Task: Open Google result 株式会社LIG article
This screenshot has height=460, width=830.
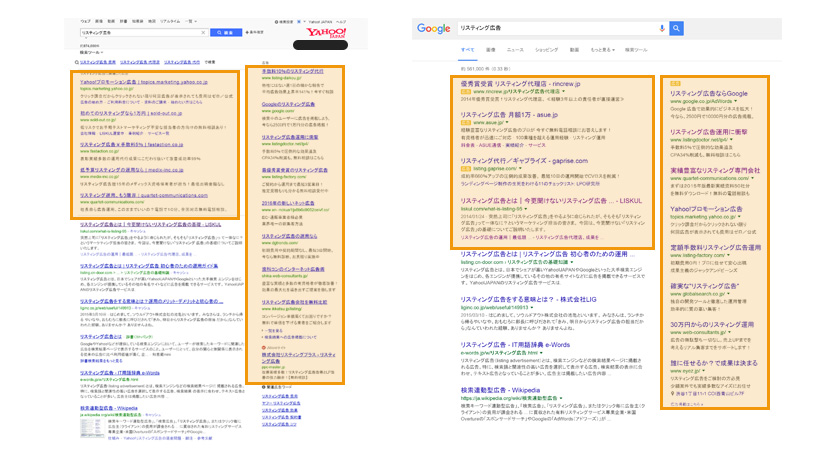Action: [528, 299]
